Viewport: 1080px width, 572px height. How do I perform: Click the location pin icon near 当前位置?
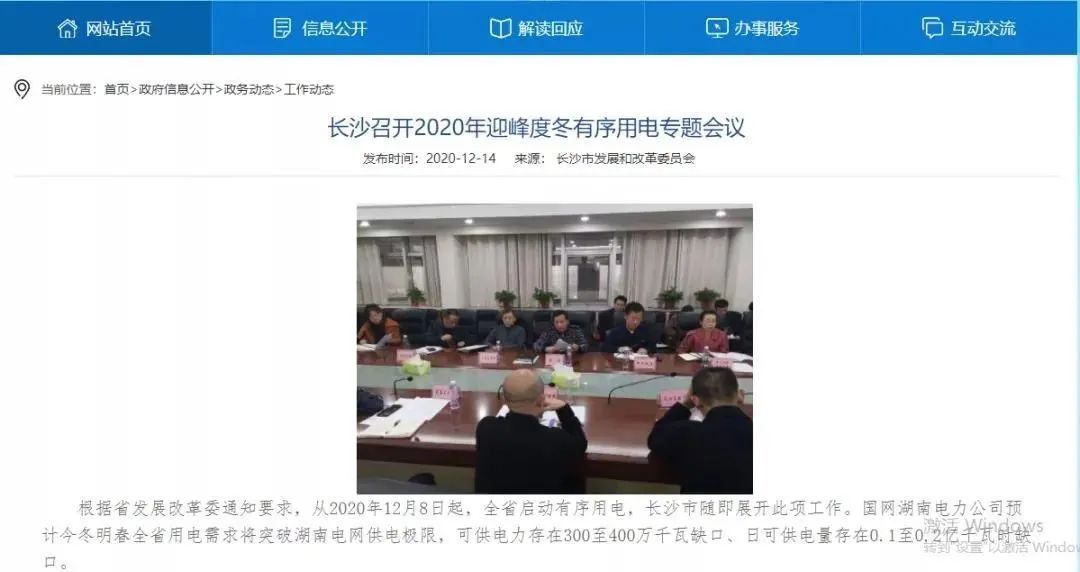click(x=22, y=89)
